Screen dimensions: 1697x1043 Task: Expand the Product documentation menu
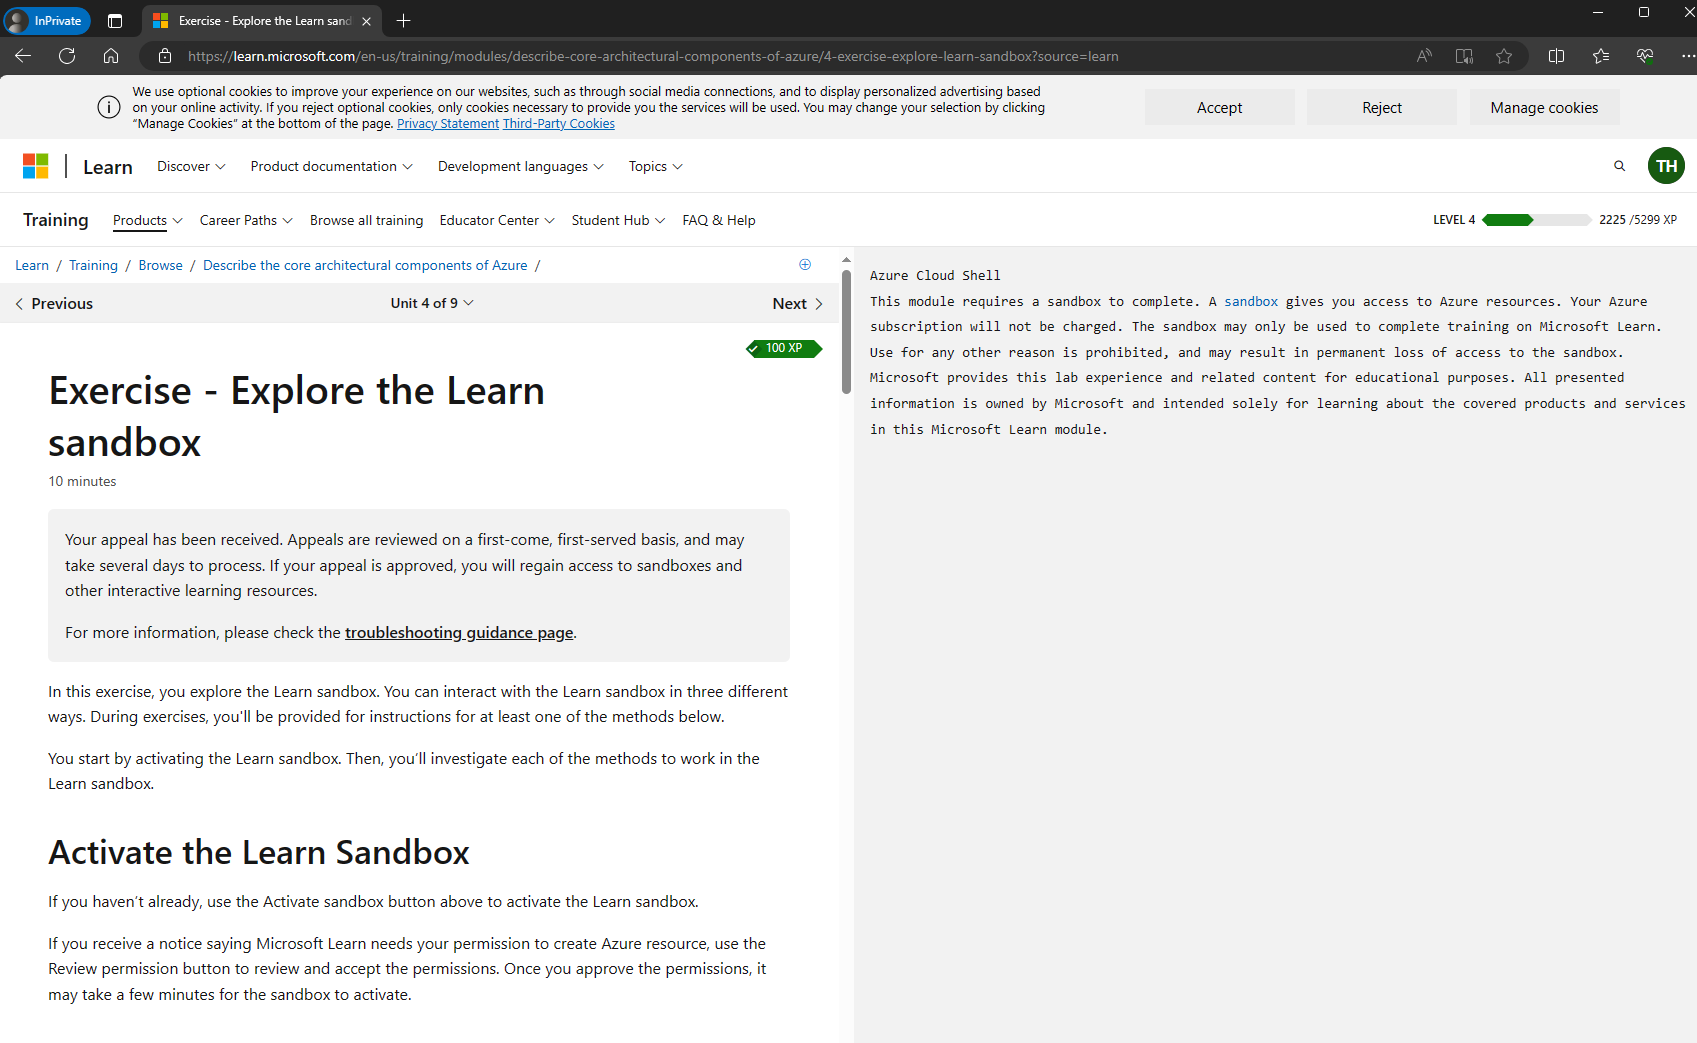(331, 166)
